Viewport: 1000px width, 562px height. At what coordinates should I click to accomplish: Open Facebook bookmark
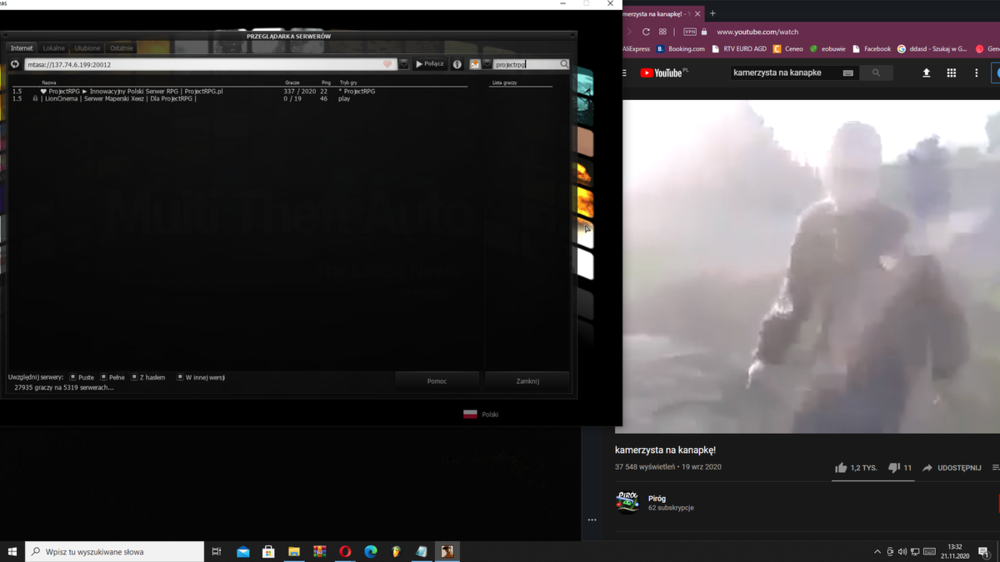(872, 49)
